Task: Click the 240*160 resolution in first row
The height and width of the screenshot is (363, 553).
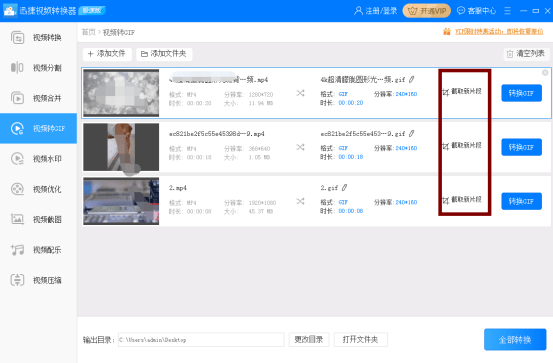Action: point(406,94)
